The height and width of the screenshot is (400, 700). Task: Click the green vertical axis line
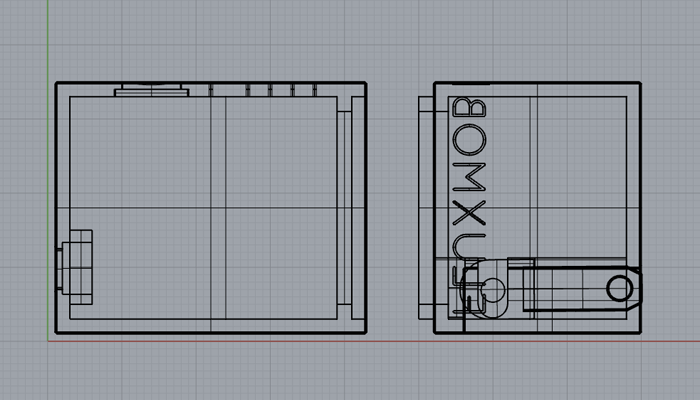click(x=48, y=170)
